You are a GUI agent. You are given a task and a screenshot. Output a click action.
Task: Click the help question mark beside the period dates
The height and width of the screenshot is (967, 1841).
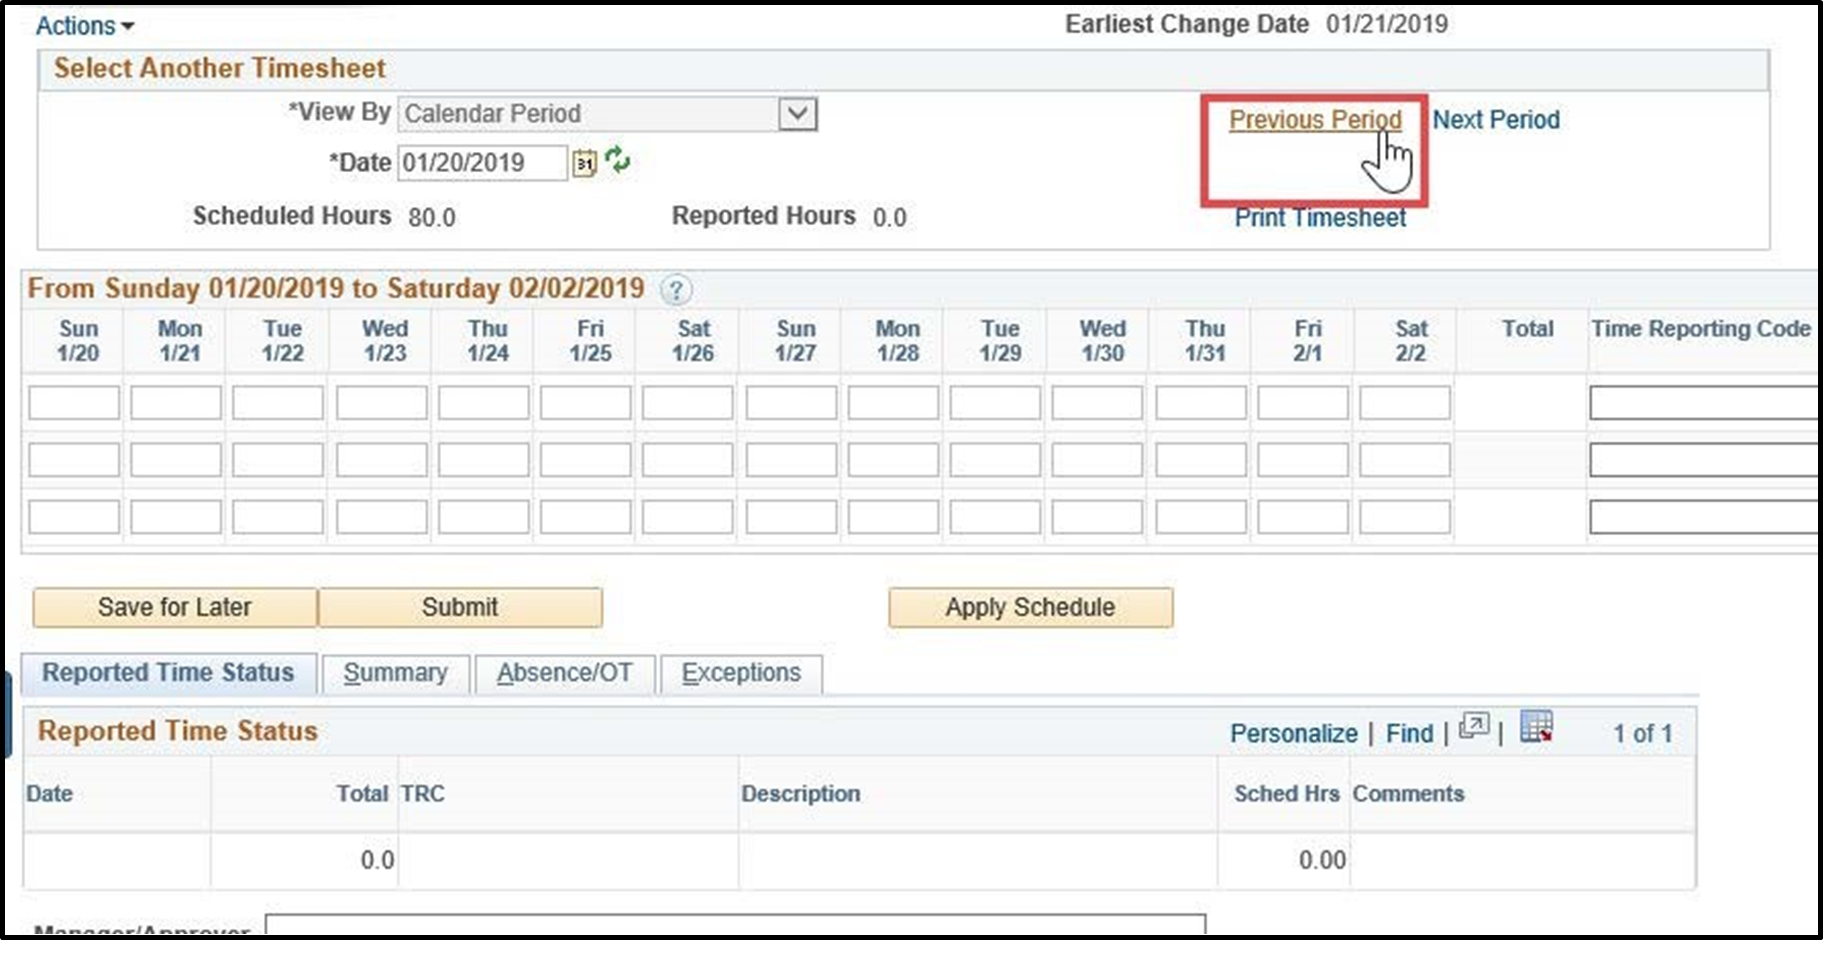point(676,291)
